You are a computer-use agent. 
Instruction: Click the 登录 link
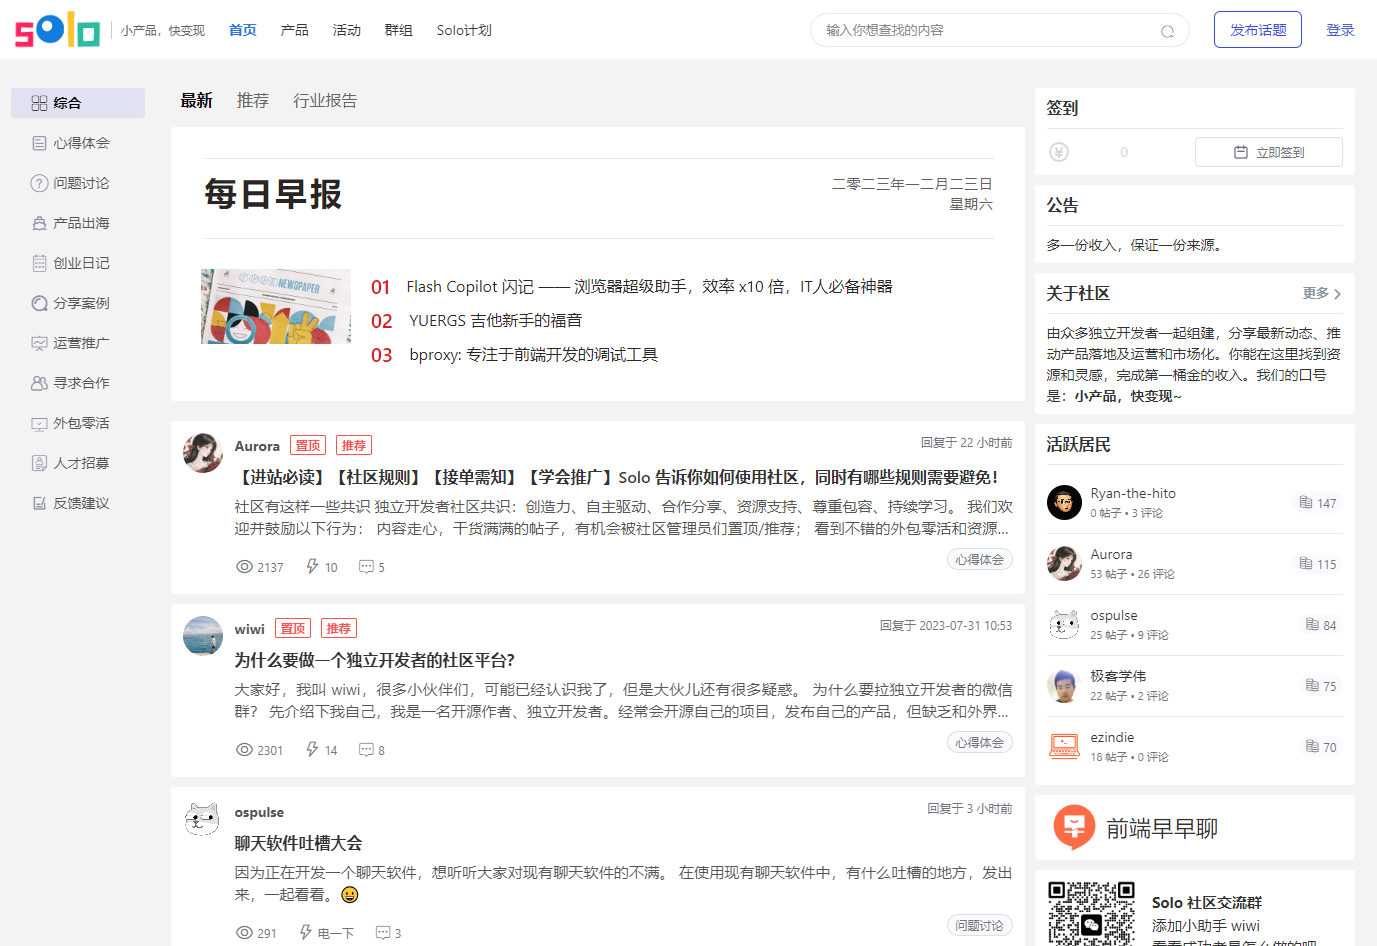1340,30
